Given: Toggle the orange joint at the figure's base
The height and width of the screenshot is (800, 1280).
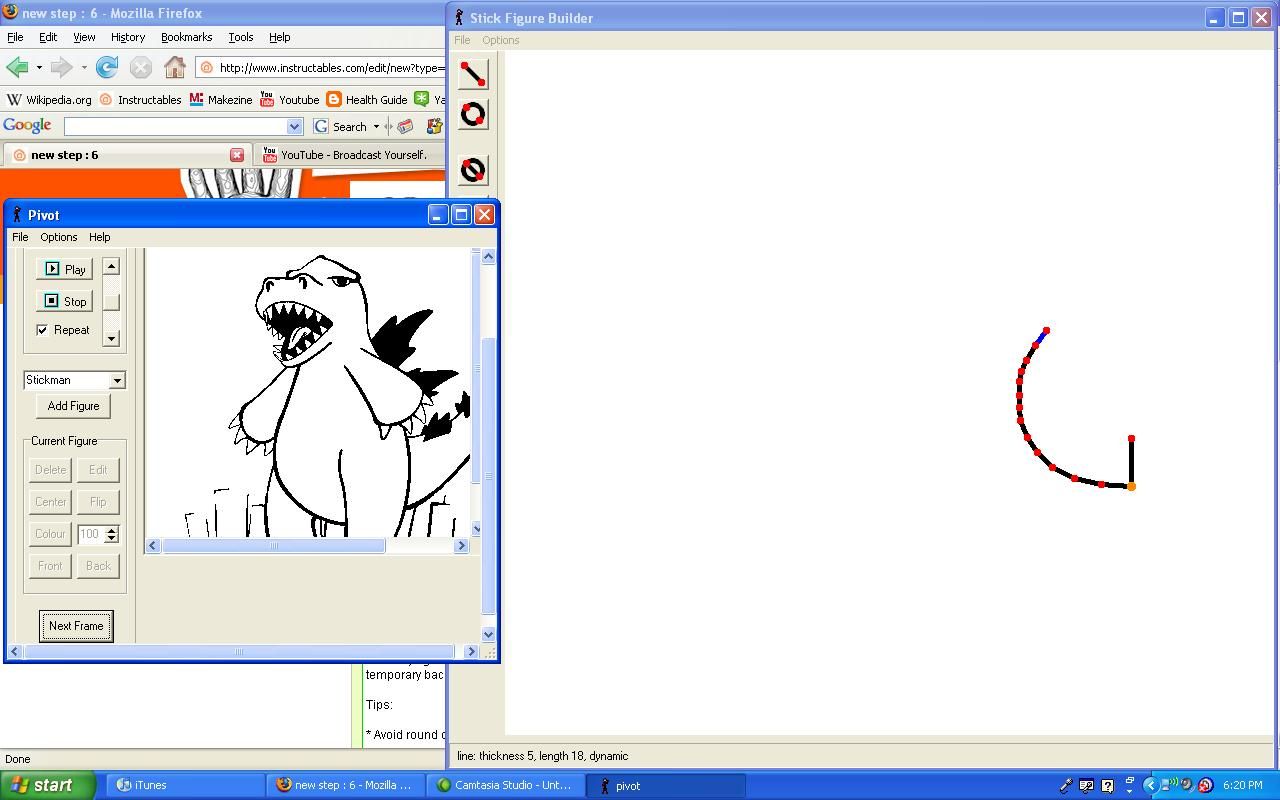Looking at the screenshot, I should coord(1131,486).
